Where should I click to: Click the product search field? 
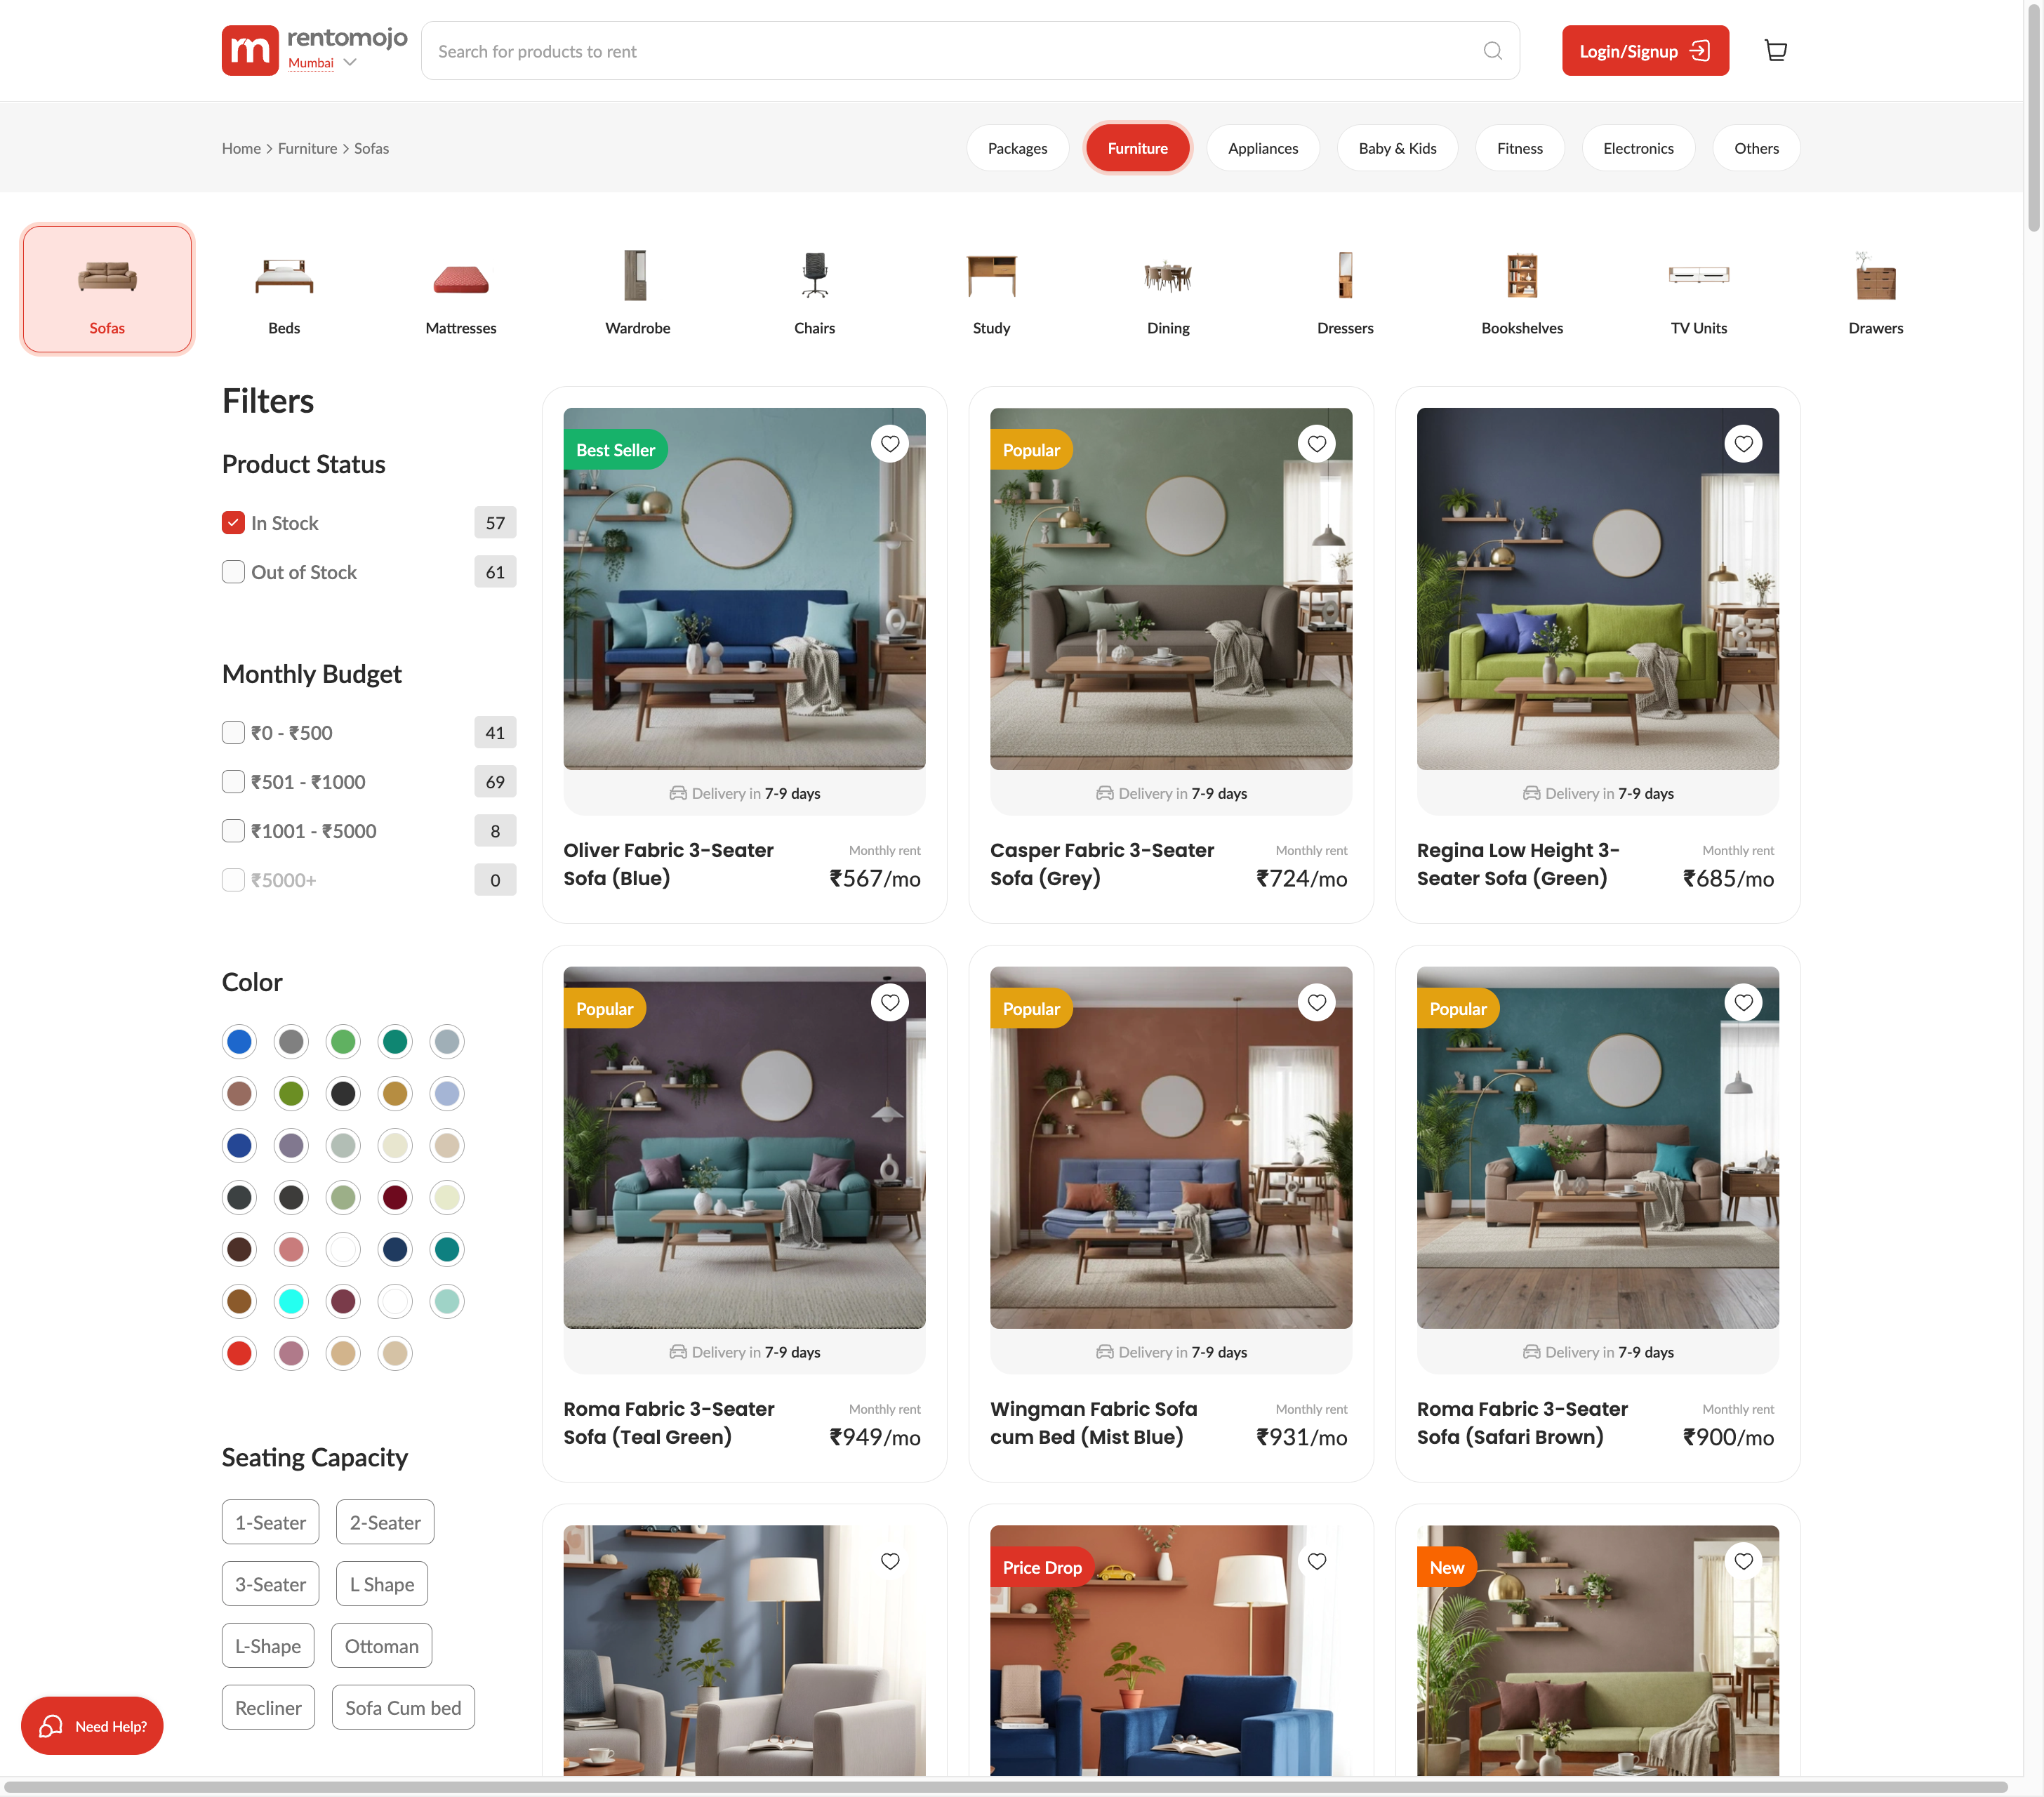970,51
